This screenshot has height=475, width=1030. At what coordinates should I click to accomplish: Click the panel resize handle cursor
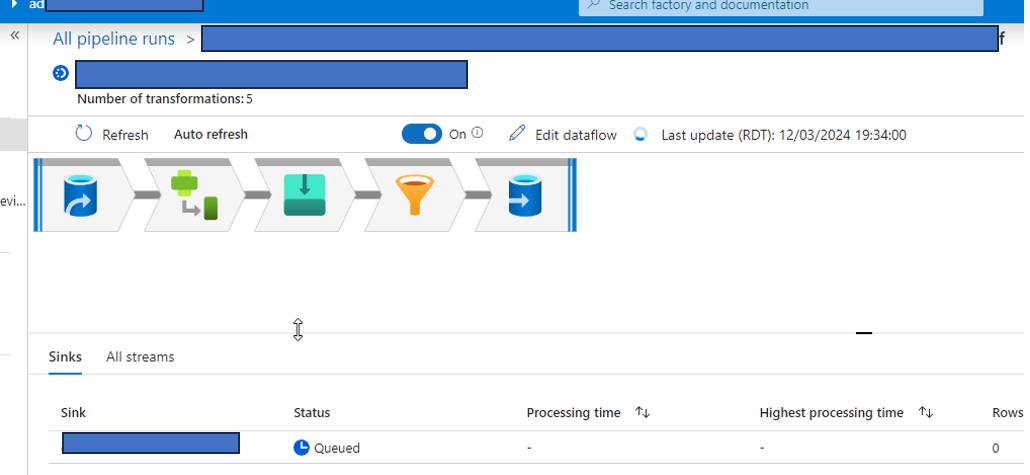click(298, 330)
